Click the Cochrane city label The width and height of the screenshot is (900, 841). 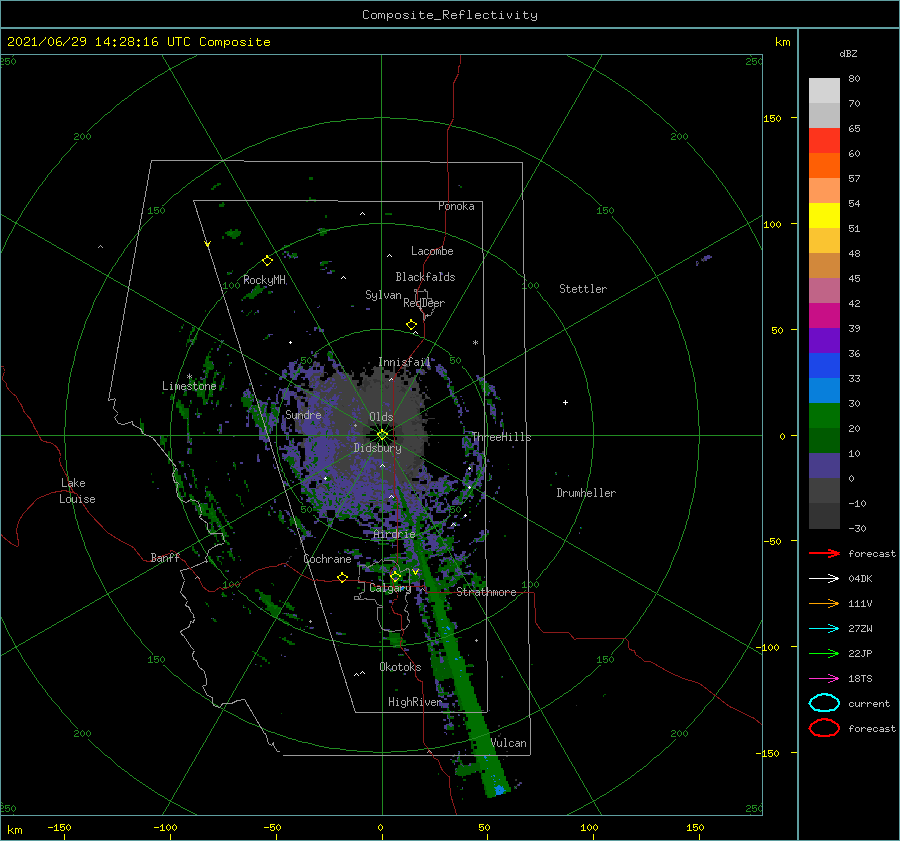coord(327,559)
